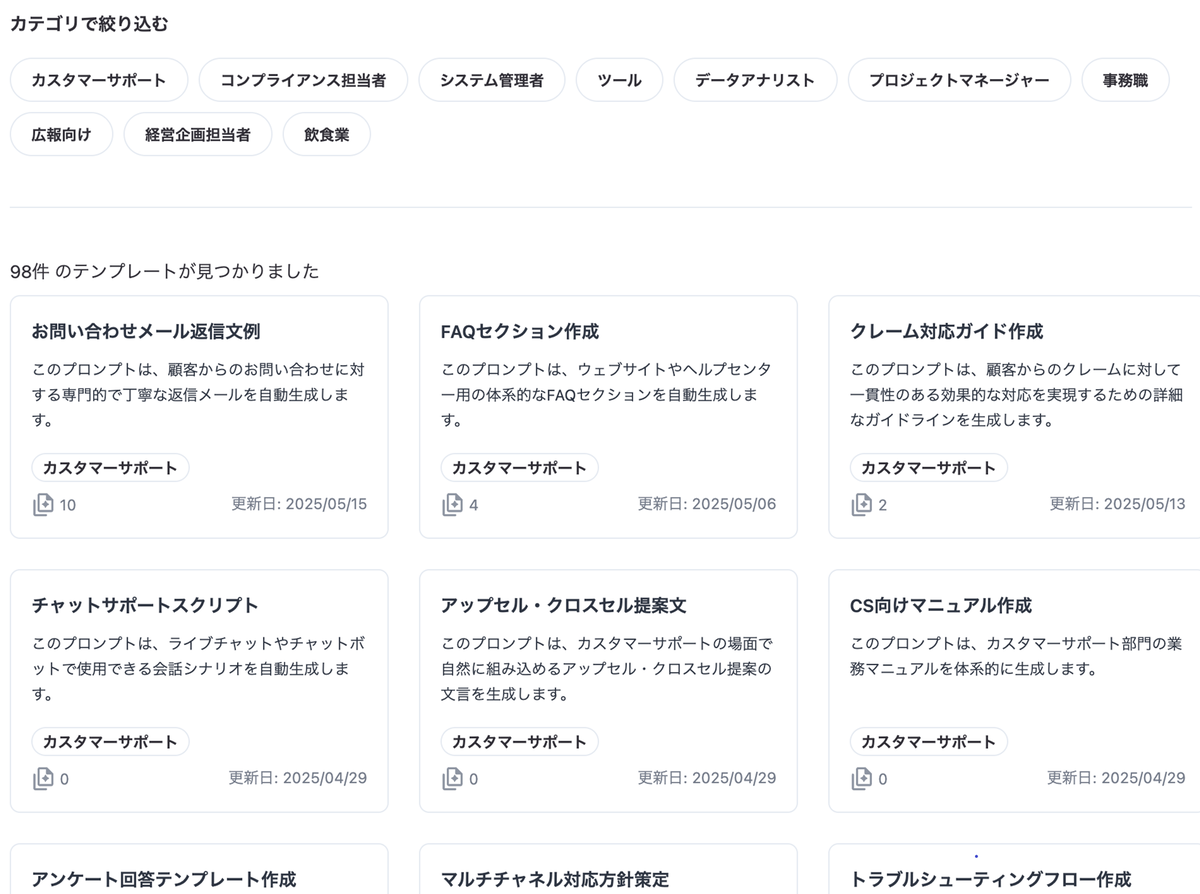1200x894 pixels.
Task: Click カスタマーサポート tag on クレーム対応ガイド作成 card
Action: (929, 467)
